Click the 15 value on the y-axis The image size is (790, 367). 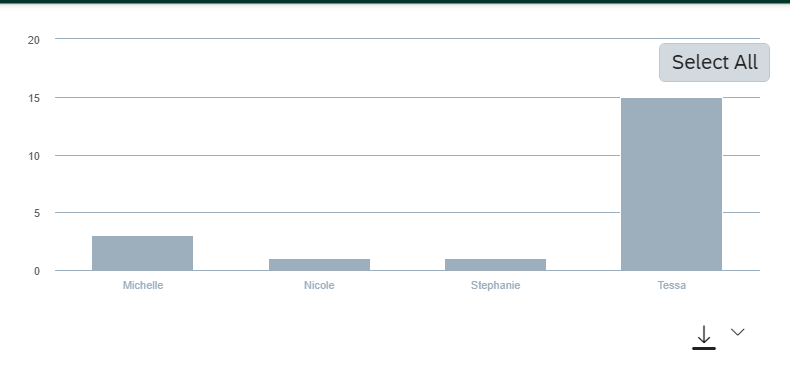point(34,98)
